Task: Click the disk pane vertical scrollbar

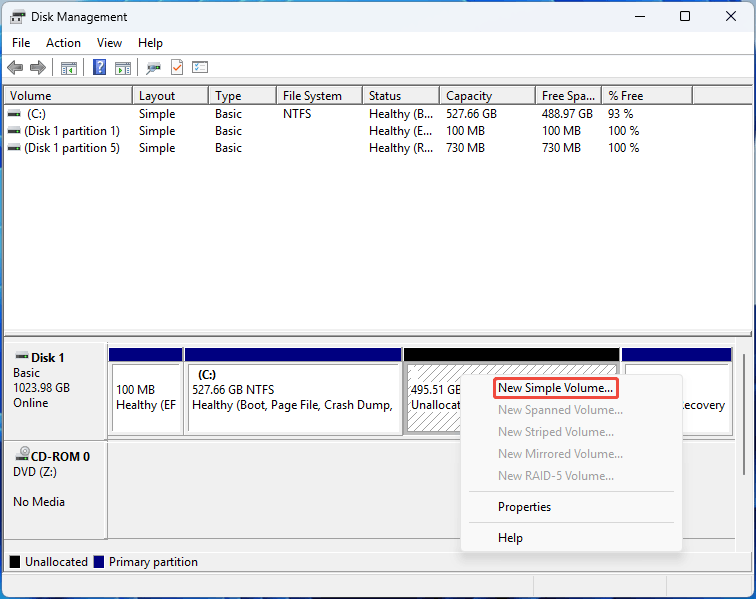Action: (745, 414)
